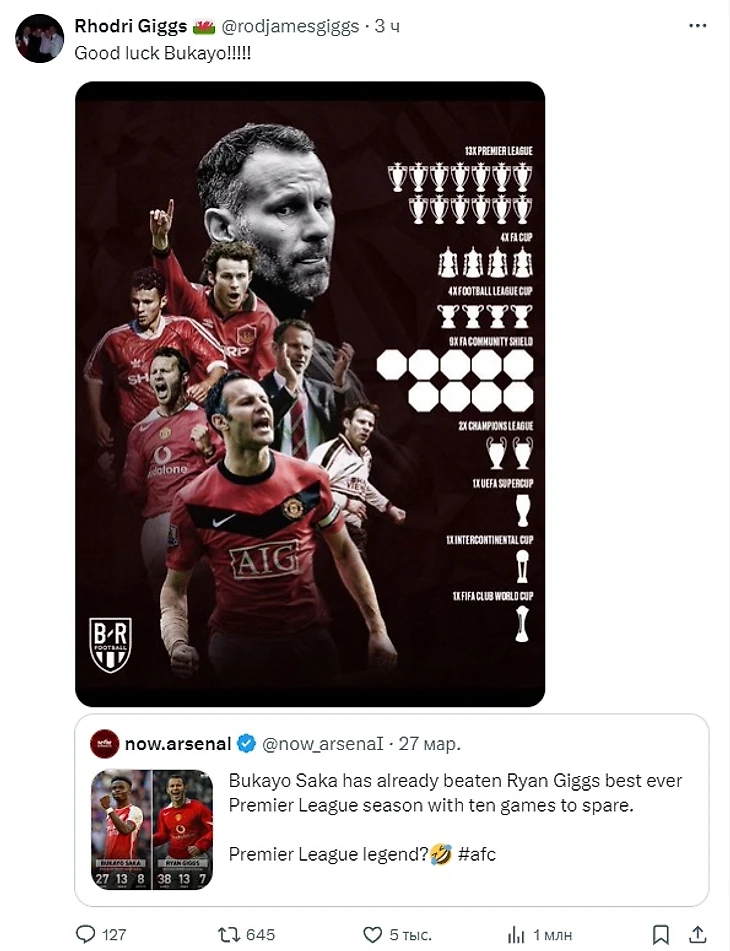
Task: Open the Rhodri Giggs display name
Action: point(130,26)
